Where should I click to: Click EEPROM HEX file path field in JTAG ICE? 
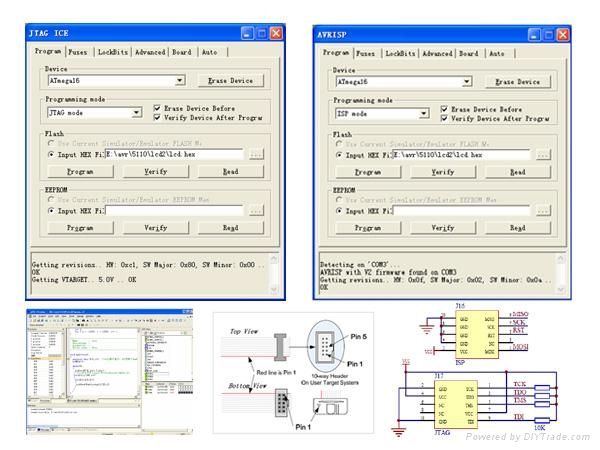click(x=174, y=210)
